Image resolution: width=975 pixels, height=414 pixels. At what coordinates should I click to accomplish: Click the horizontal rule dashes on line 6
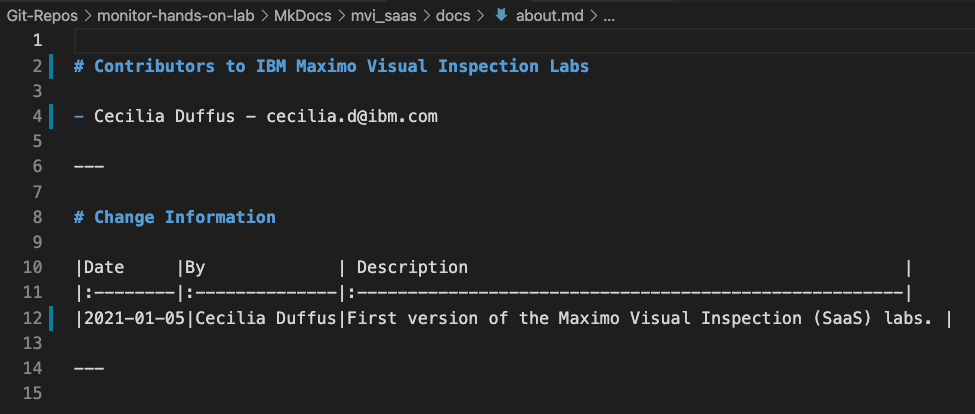[89, 166]
